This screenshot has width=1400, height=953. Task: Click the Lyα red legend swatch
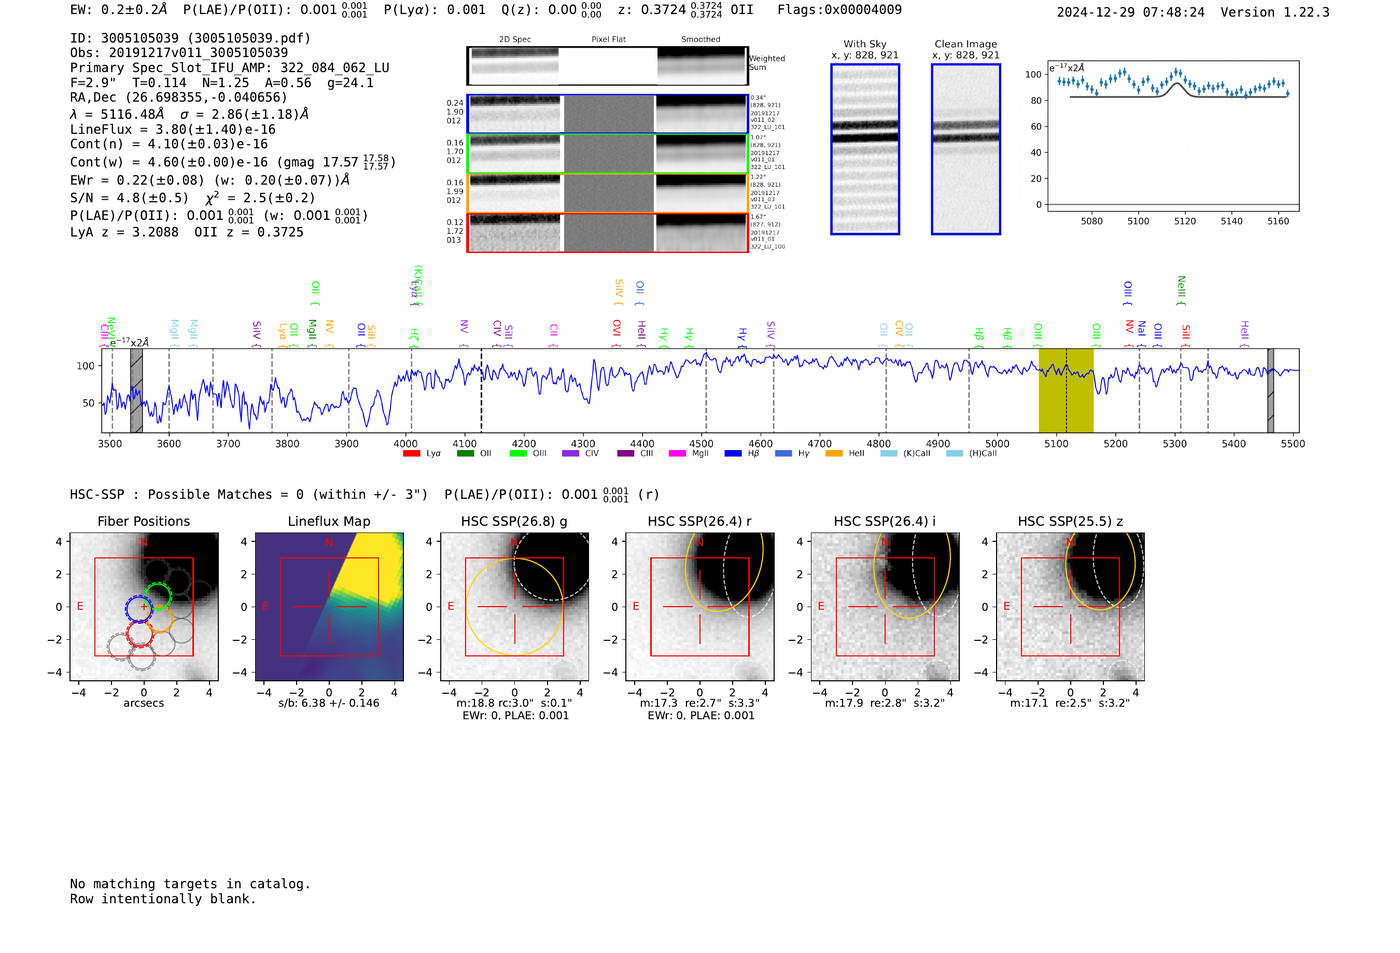(x=411, y=453)
